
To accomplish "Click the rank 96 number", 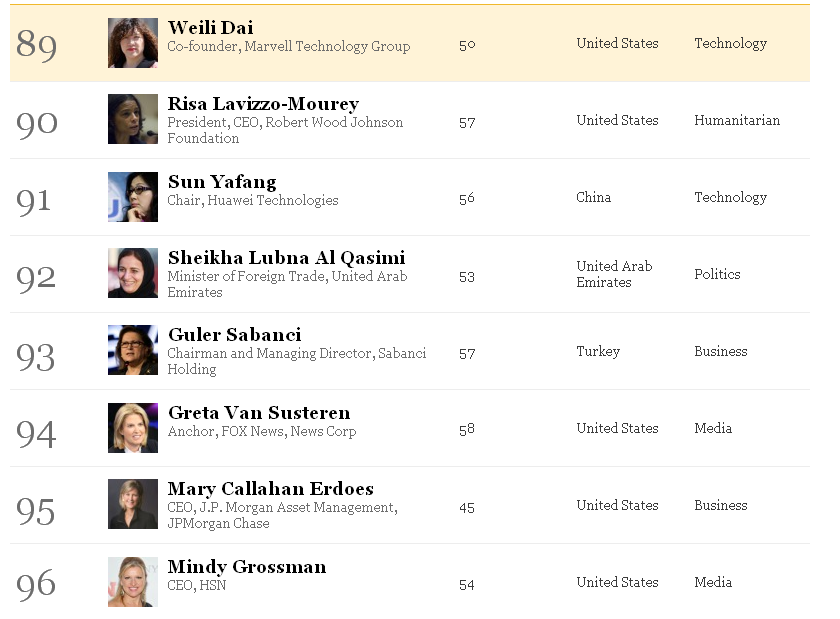I will (36, 584).
